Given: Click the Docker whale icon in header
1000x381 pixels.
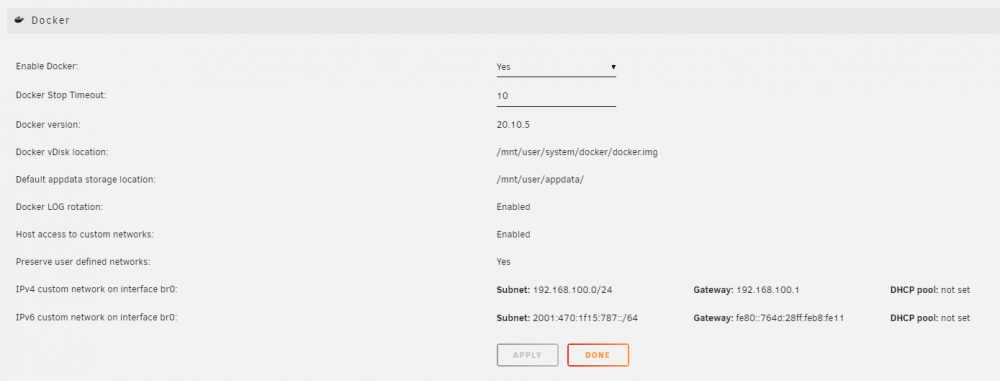Looking at the screenshot, I should 19,20.
